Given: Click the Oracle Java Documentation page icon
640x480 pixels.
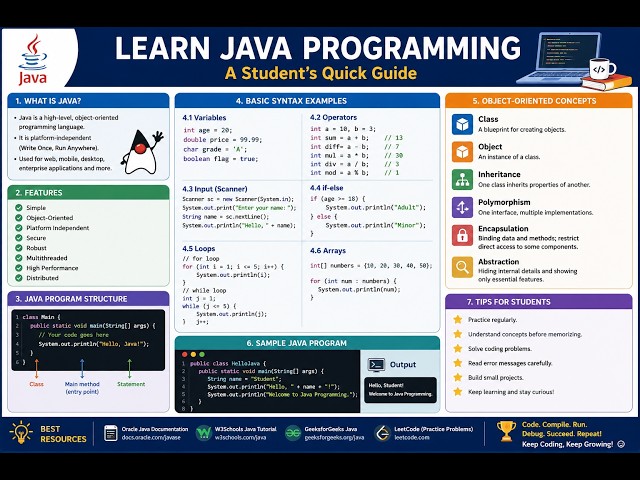Looking at the screenshot, I should (x=111, y=433).
